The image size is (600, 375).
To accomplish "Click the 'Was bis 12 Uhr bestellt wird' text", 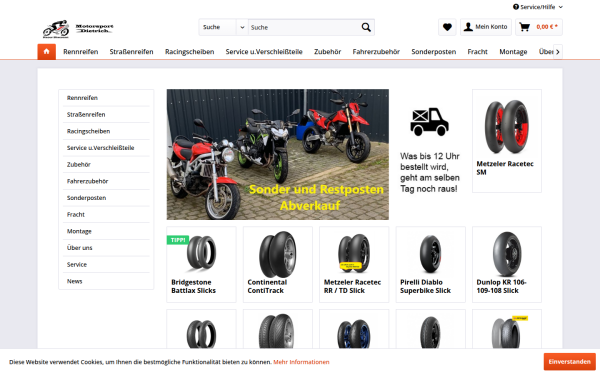I will pyautogui.click(x=430, y=173).
